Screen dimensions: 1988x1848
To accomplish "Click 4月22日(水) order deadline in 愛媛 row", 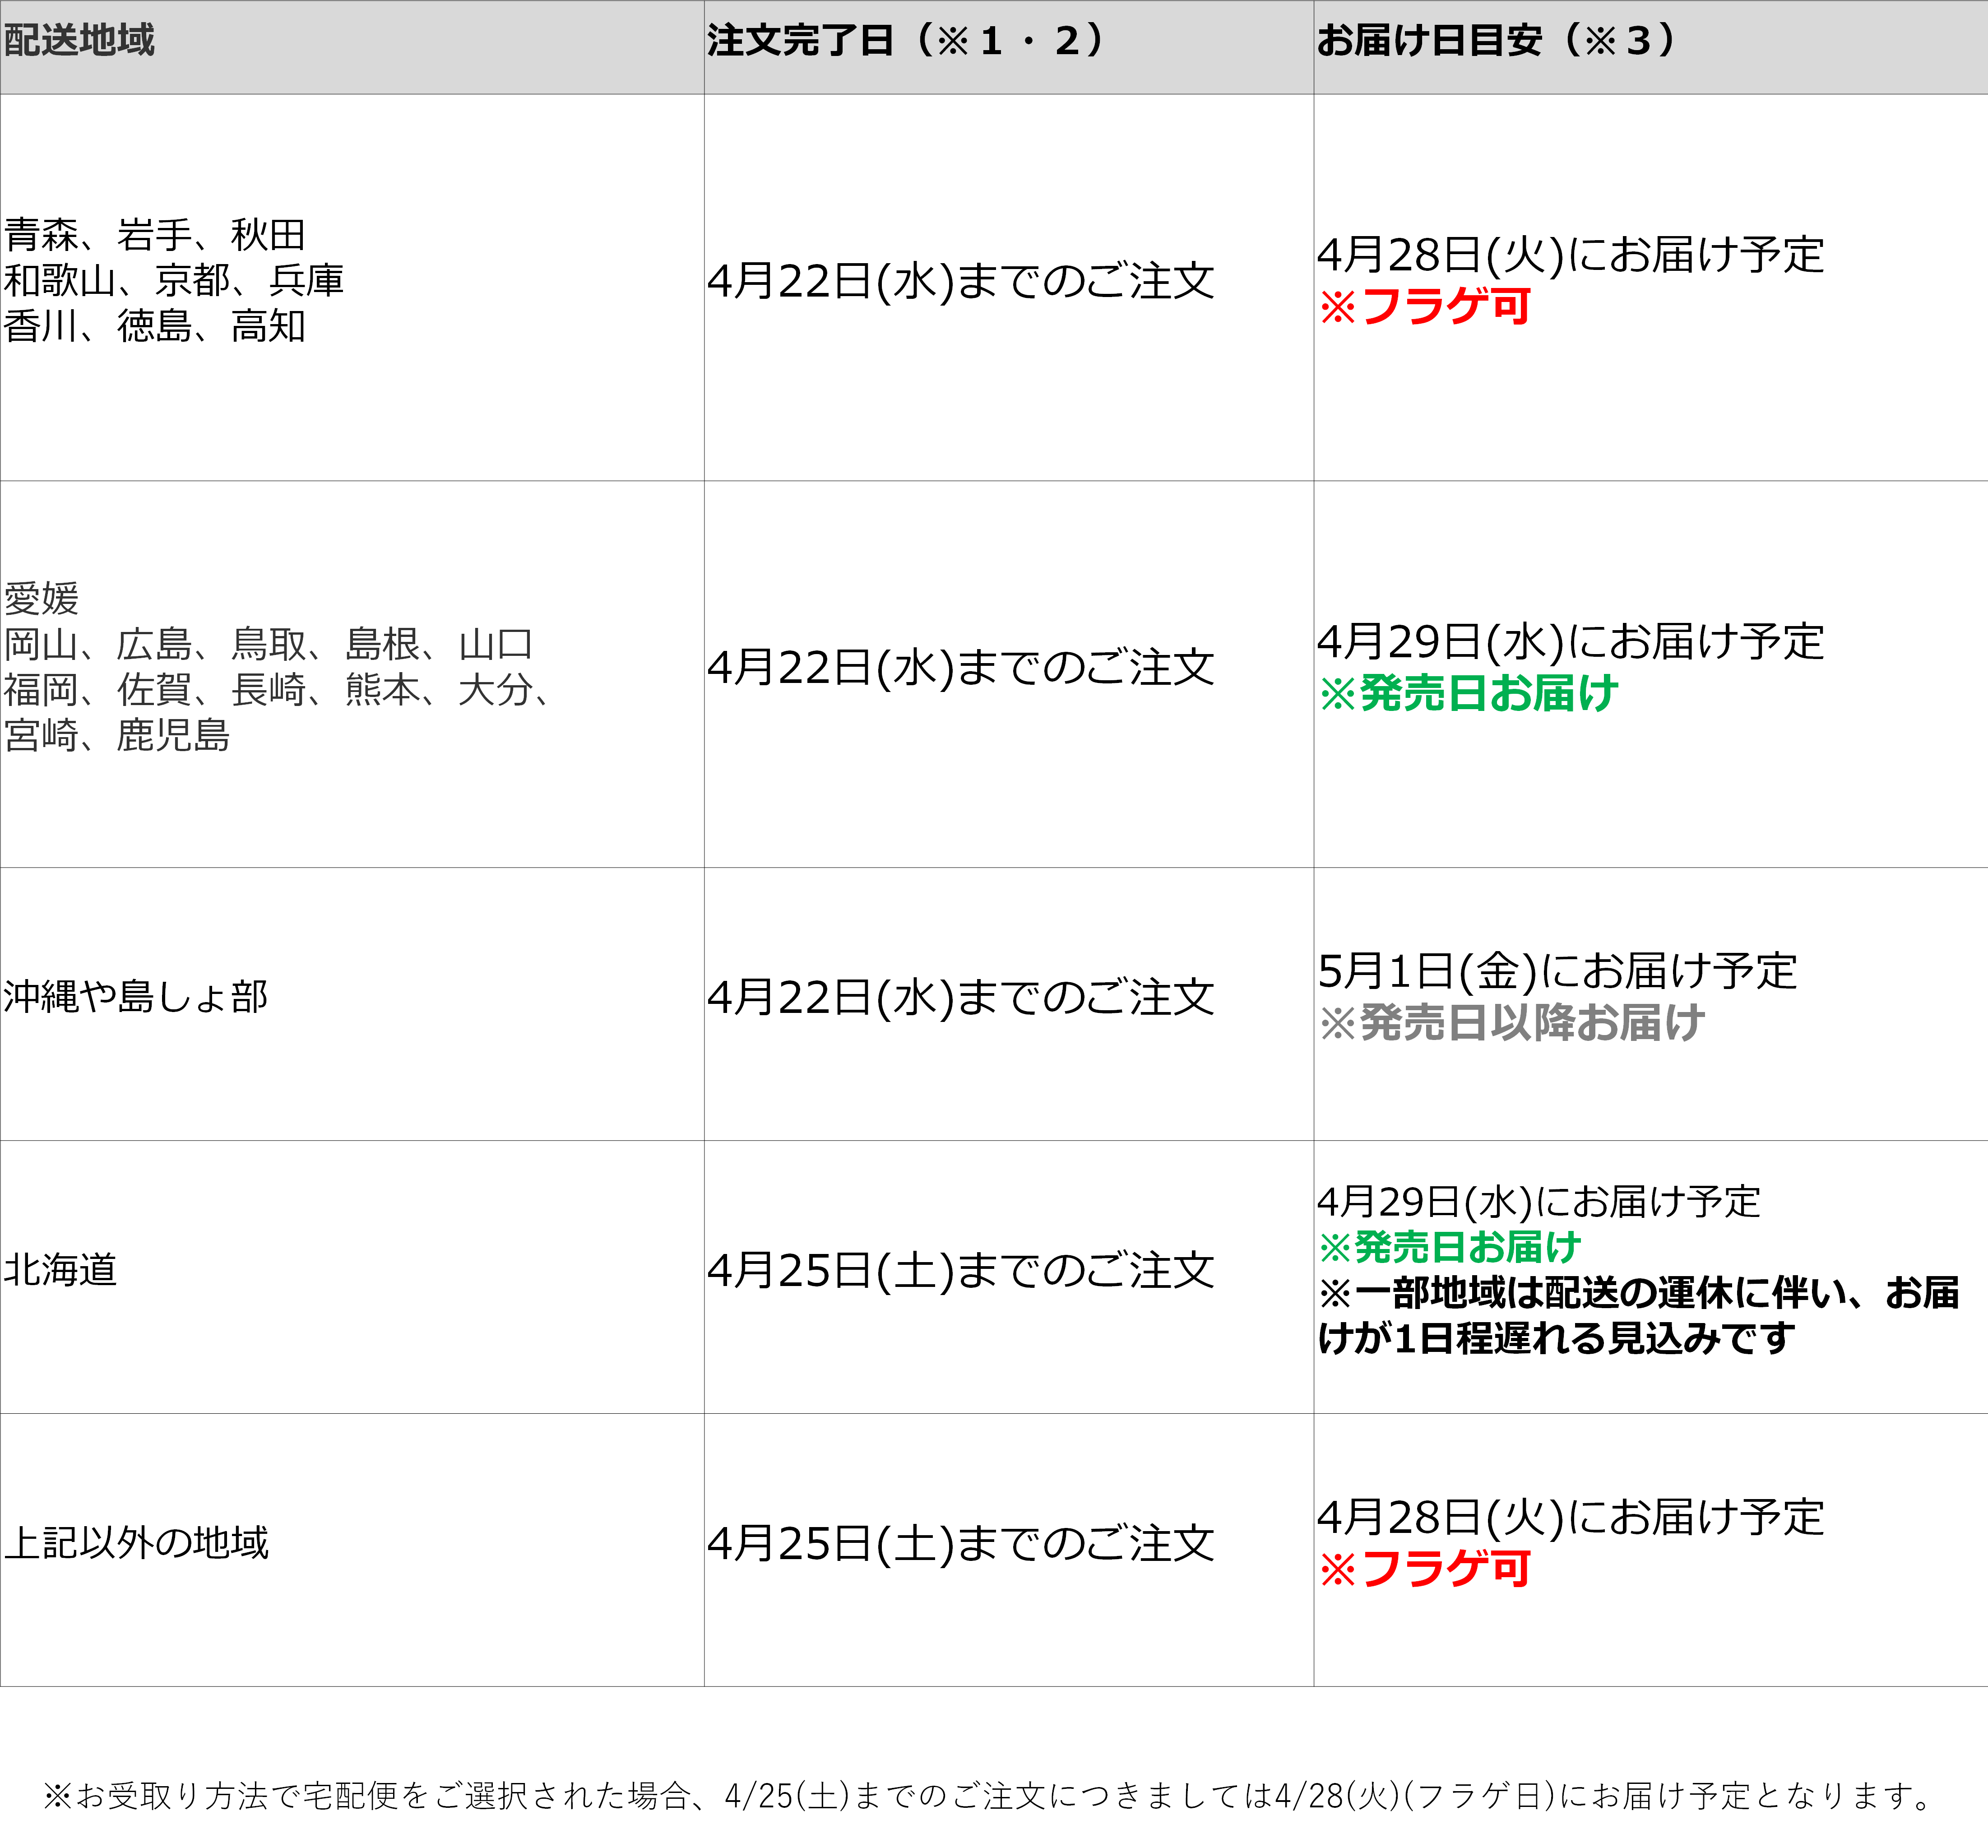I will click(961, 668).
